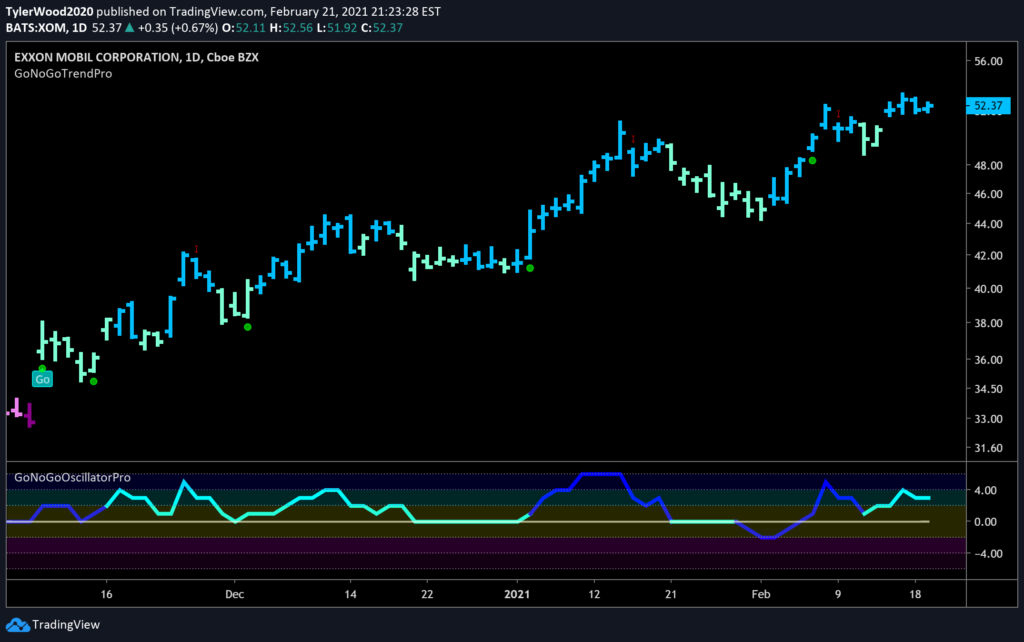Click the date axis label 22
Screen dimensions: 1024x642
[427, 594]
